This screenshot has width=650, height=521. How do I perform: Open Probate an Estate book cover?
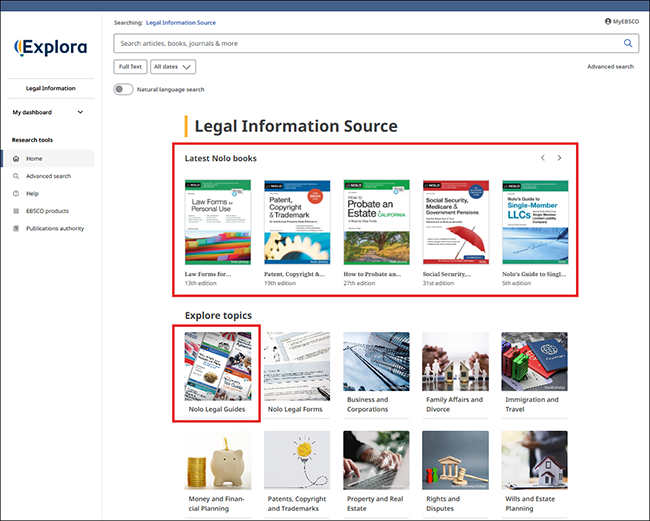coord(376,222)
